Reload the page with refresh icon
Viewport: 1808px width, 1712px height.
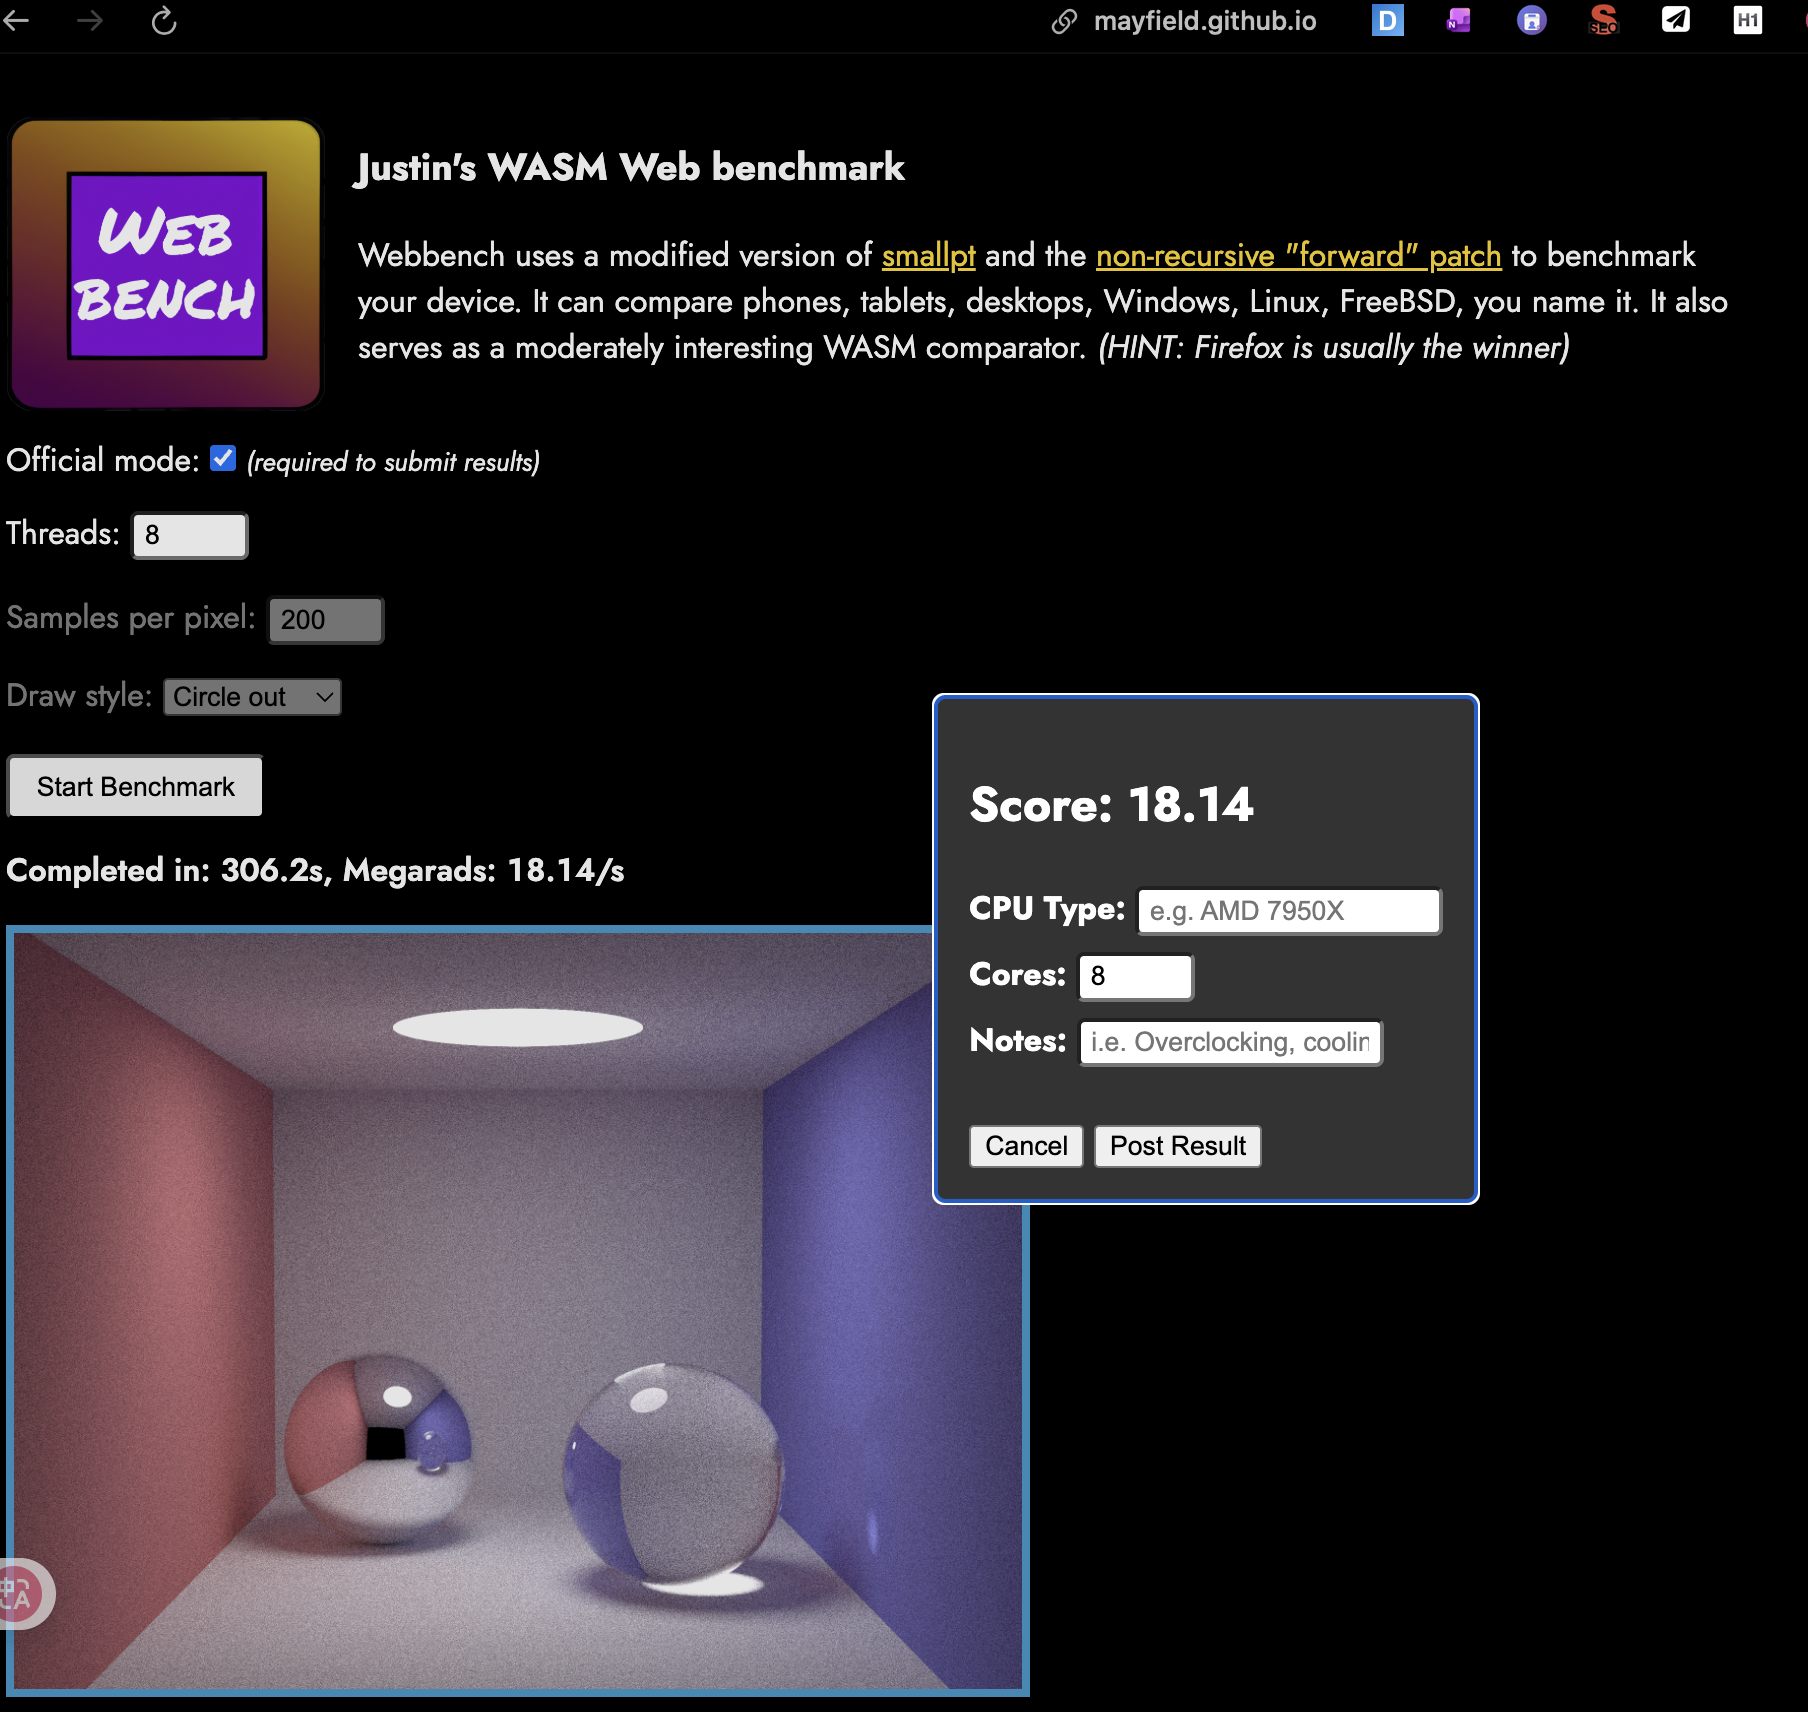click(x=164, y=21)
